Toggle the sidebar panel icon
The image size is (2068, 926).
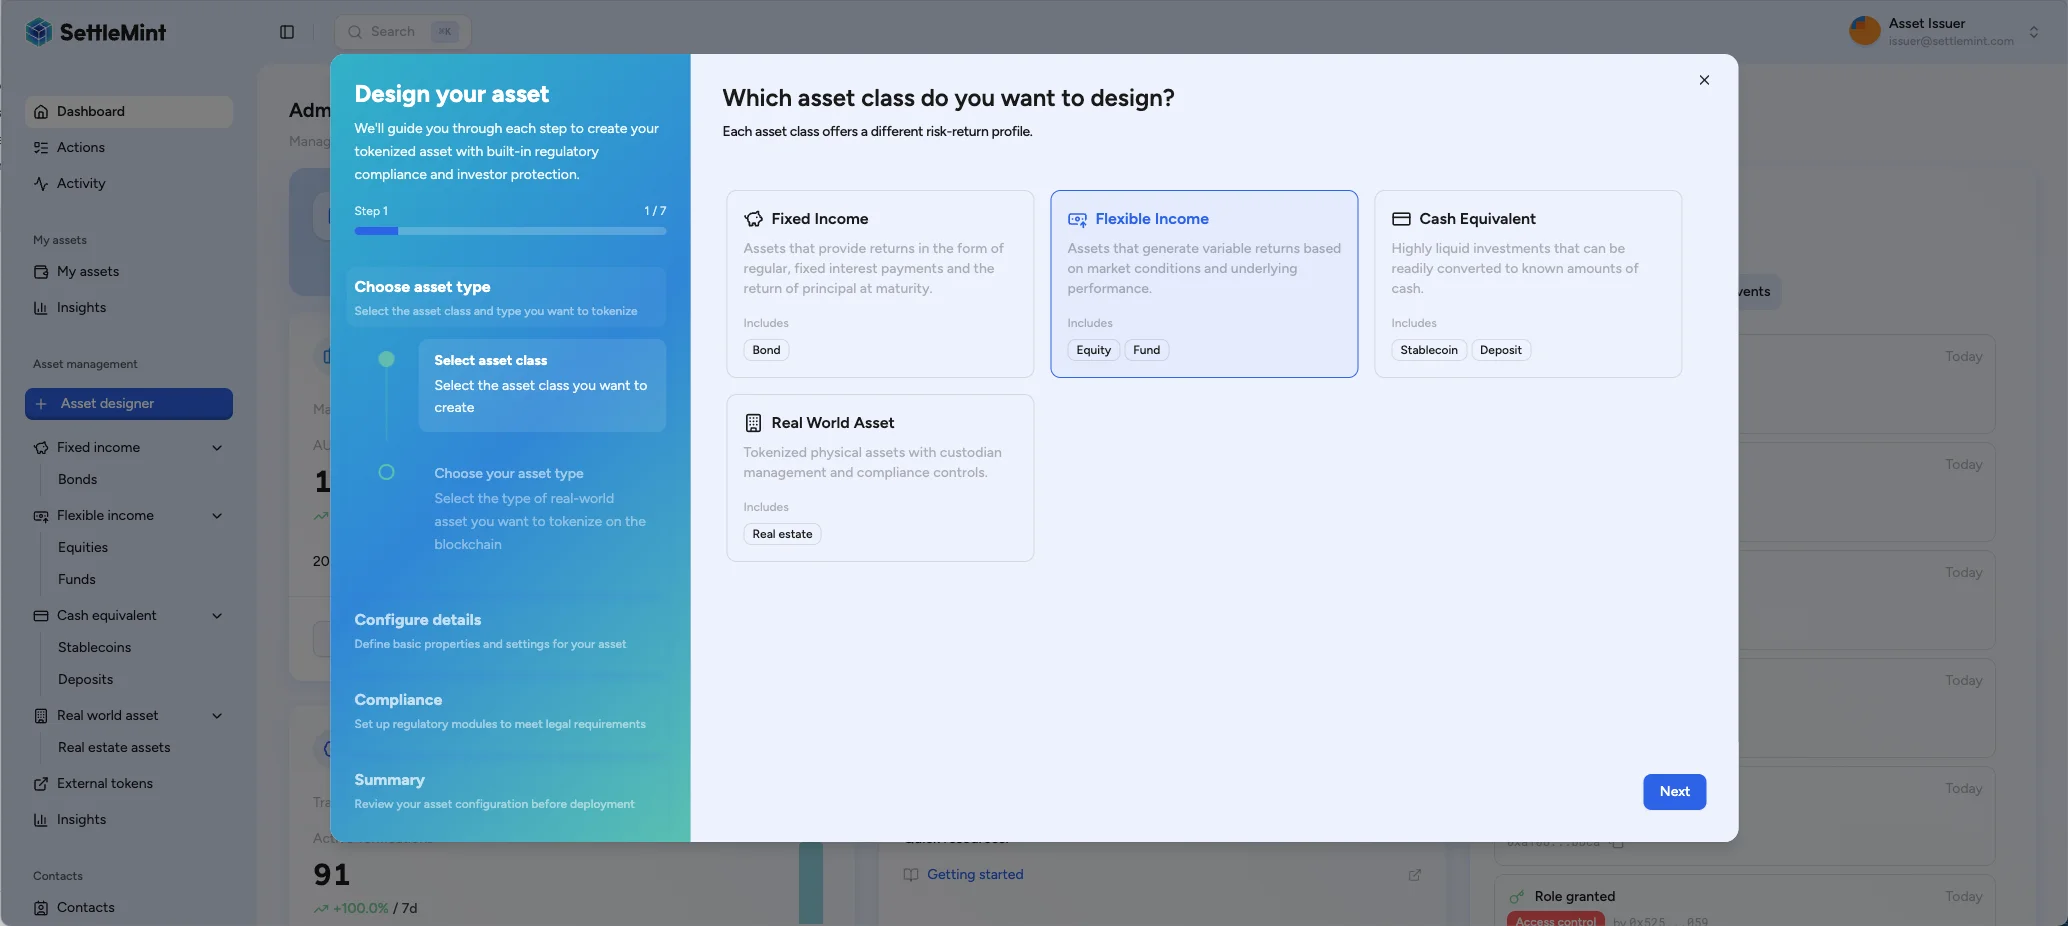click(287, 32)
